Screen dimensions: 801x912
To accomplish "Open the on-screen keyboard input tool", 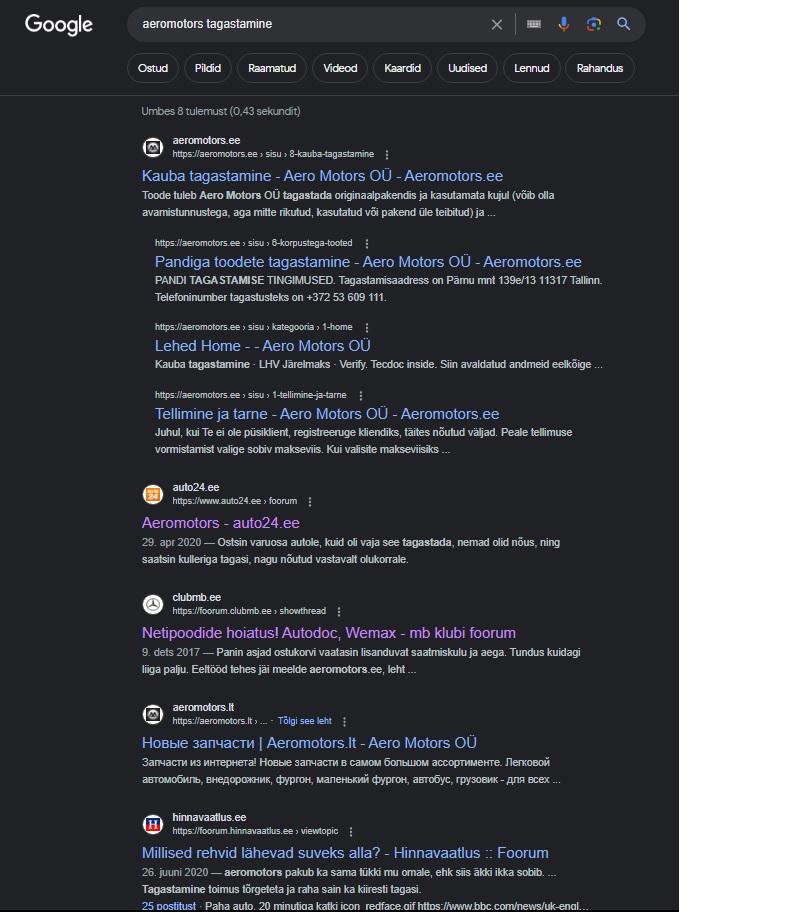I will click(534, 24).
